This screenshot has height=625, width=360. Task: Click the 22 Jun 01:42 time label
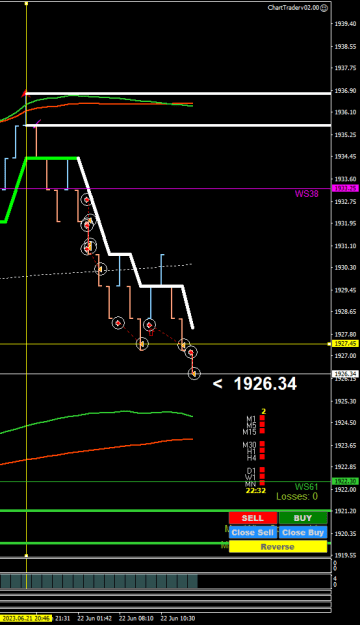point(94,619)
